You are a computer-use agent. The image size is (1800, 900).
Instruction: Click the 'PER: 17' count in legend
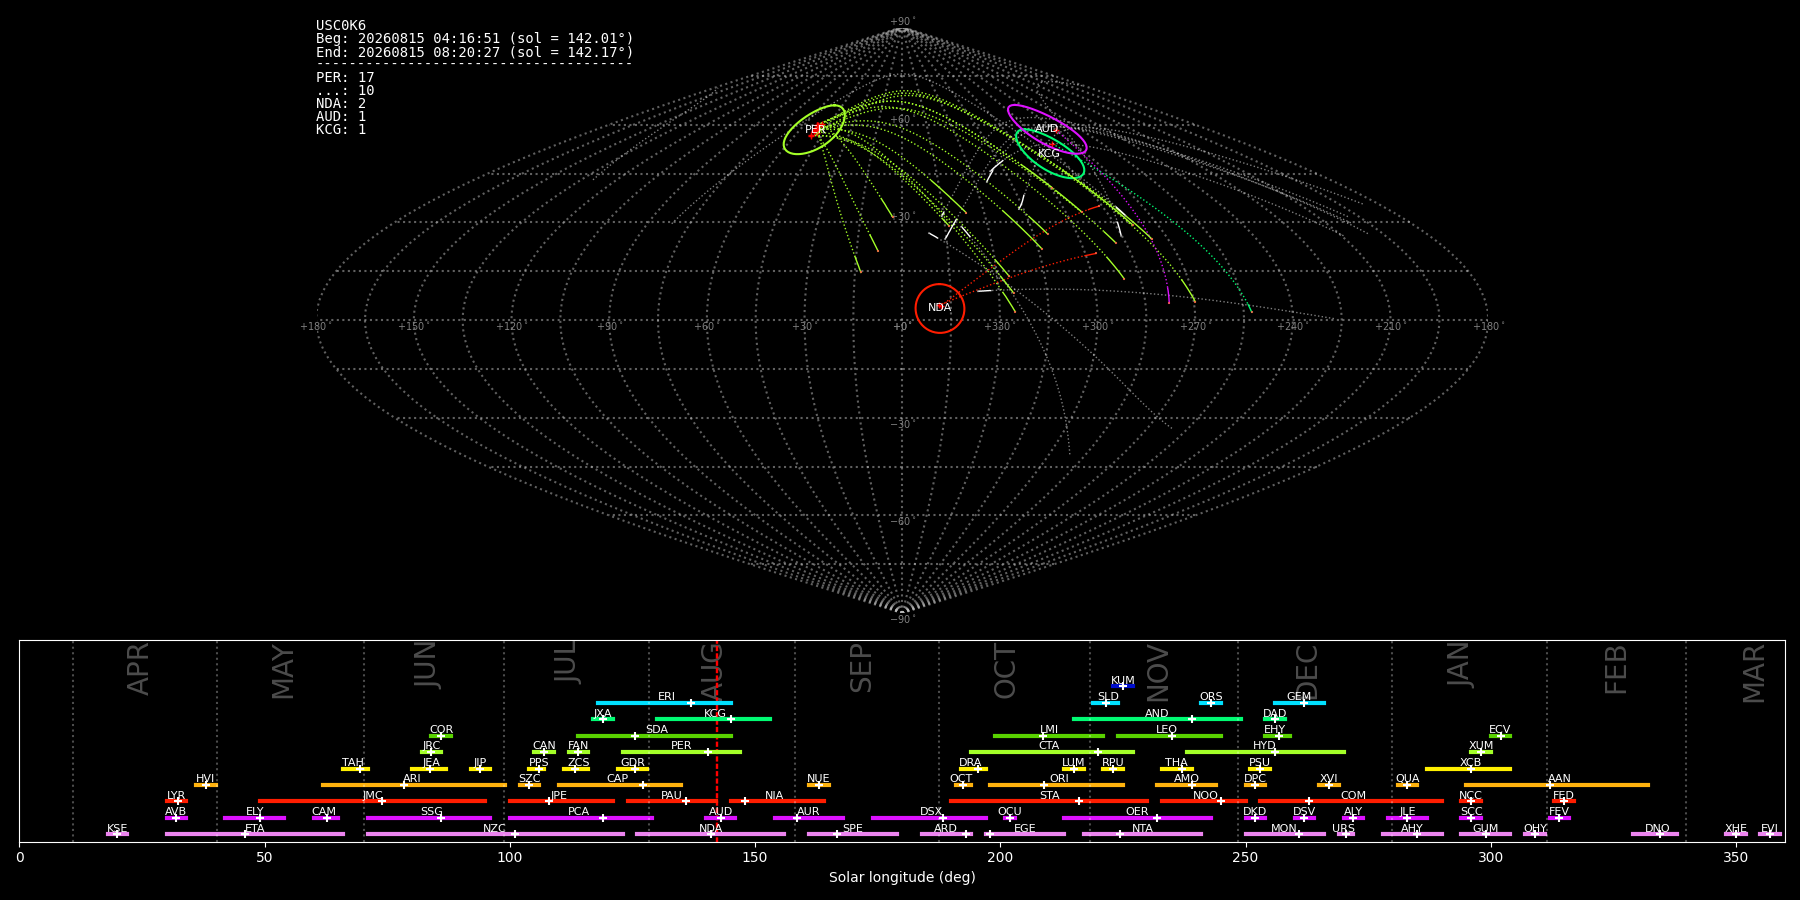pos(345,78)
